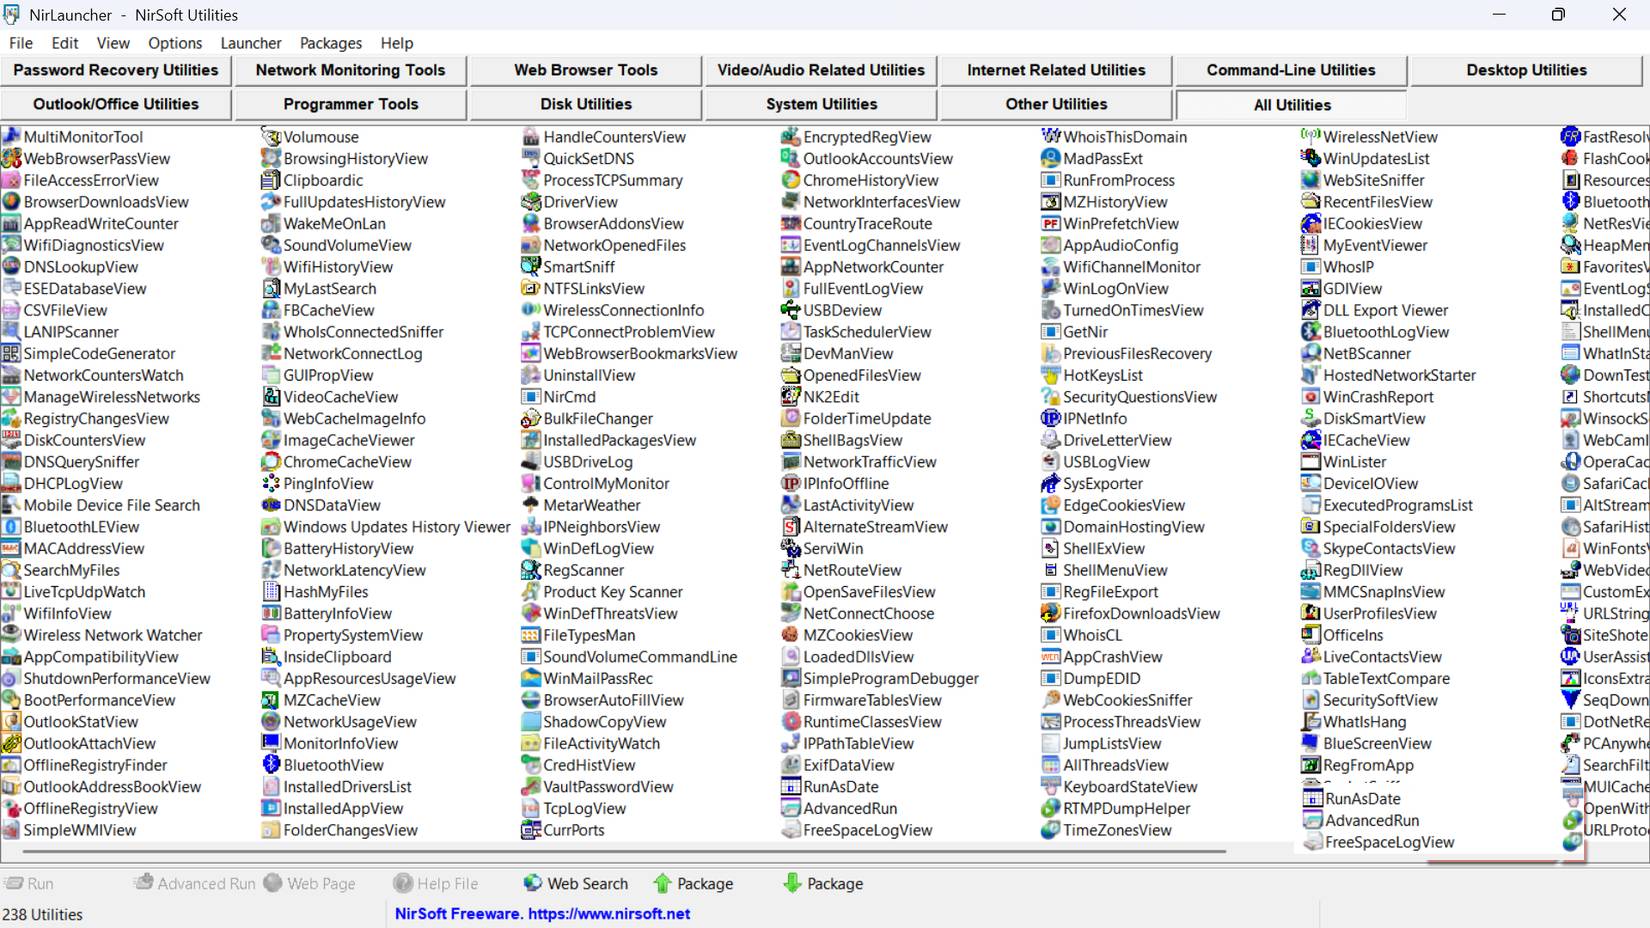The image size is (1650, 928).
Task: Select the BluetoothView icon
Action: click(270, 765)
